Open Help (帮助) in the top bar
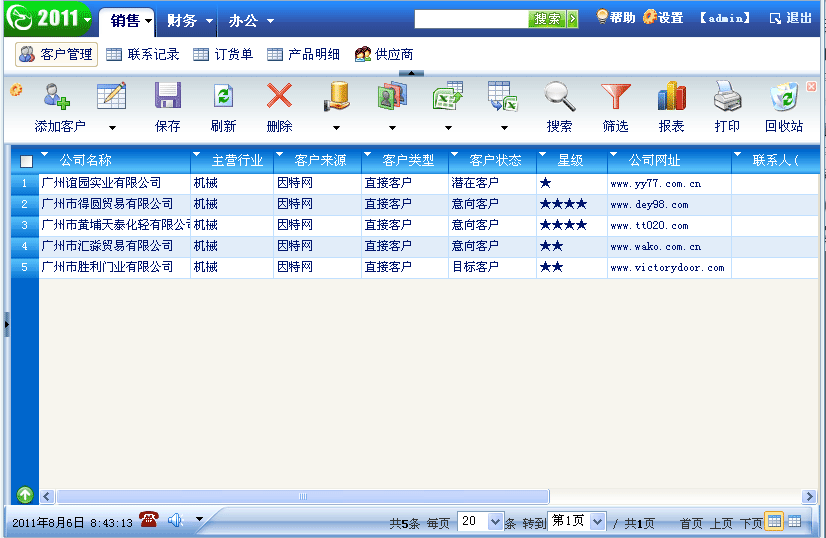 tap(615, 17)
